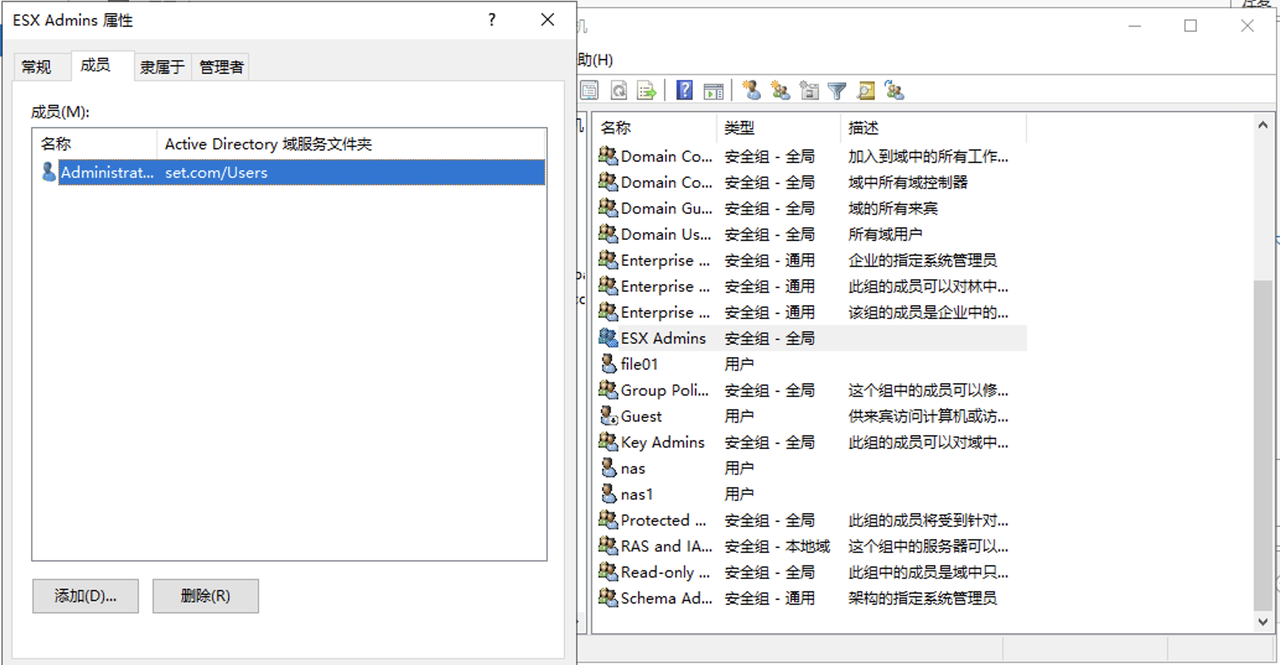
Task: Click the Refresh toolbar icon
Action: [x=619, y=91]
